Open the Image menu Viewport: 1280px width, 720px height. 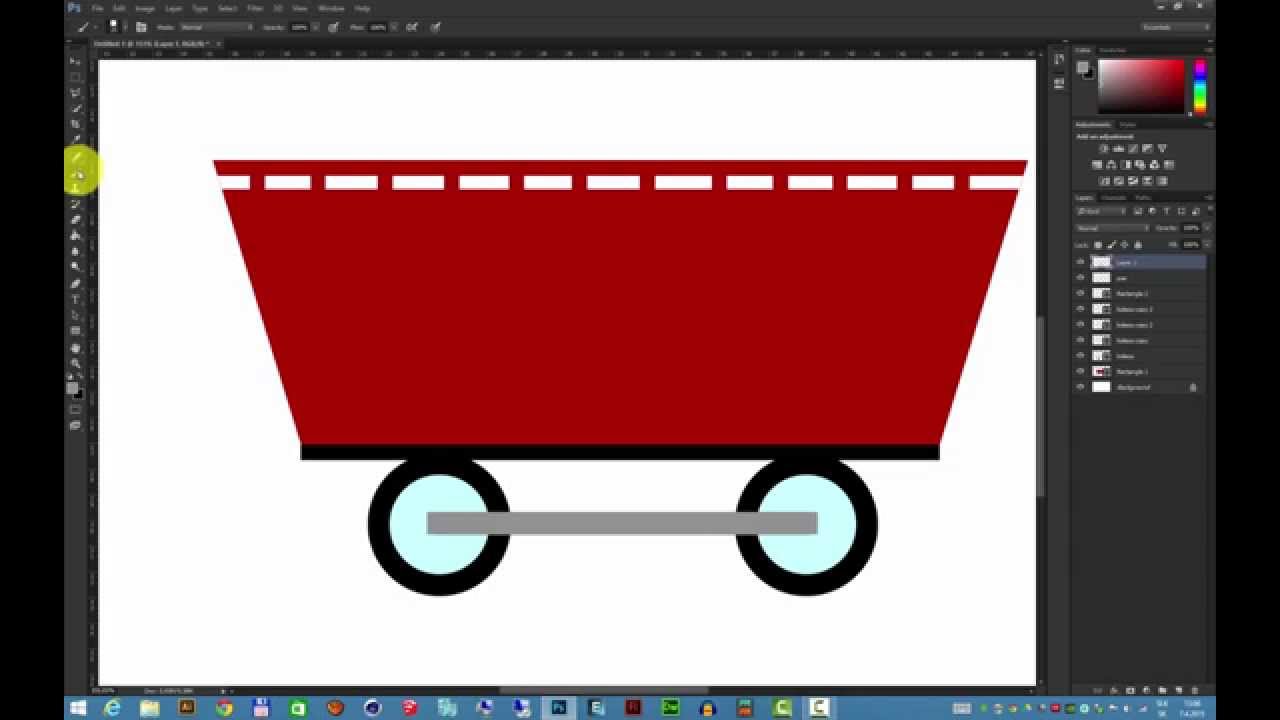click(x=145, y=8)
